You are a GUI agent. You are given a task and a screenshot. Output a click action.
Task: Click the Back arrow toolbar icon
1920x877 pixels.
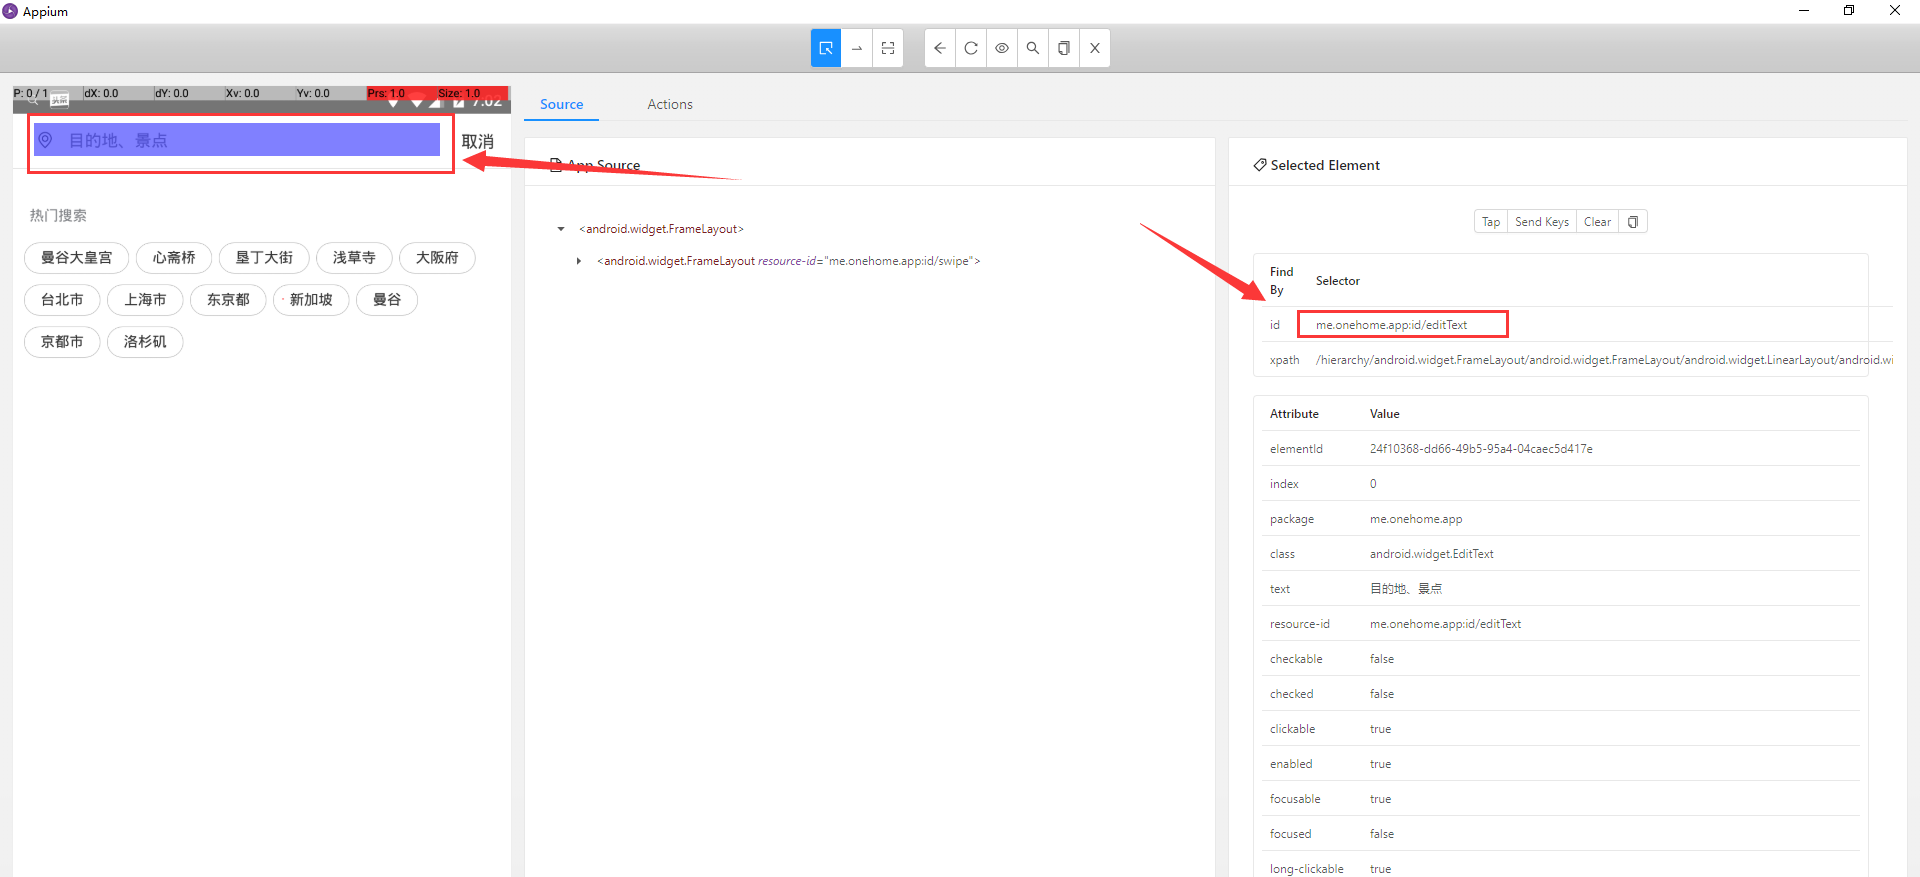pyautogui.click(x=940, y=48)
